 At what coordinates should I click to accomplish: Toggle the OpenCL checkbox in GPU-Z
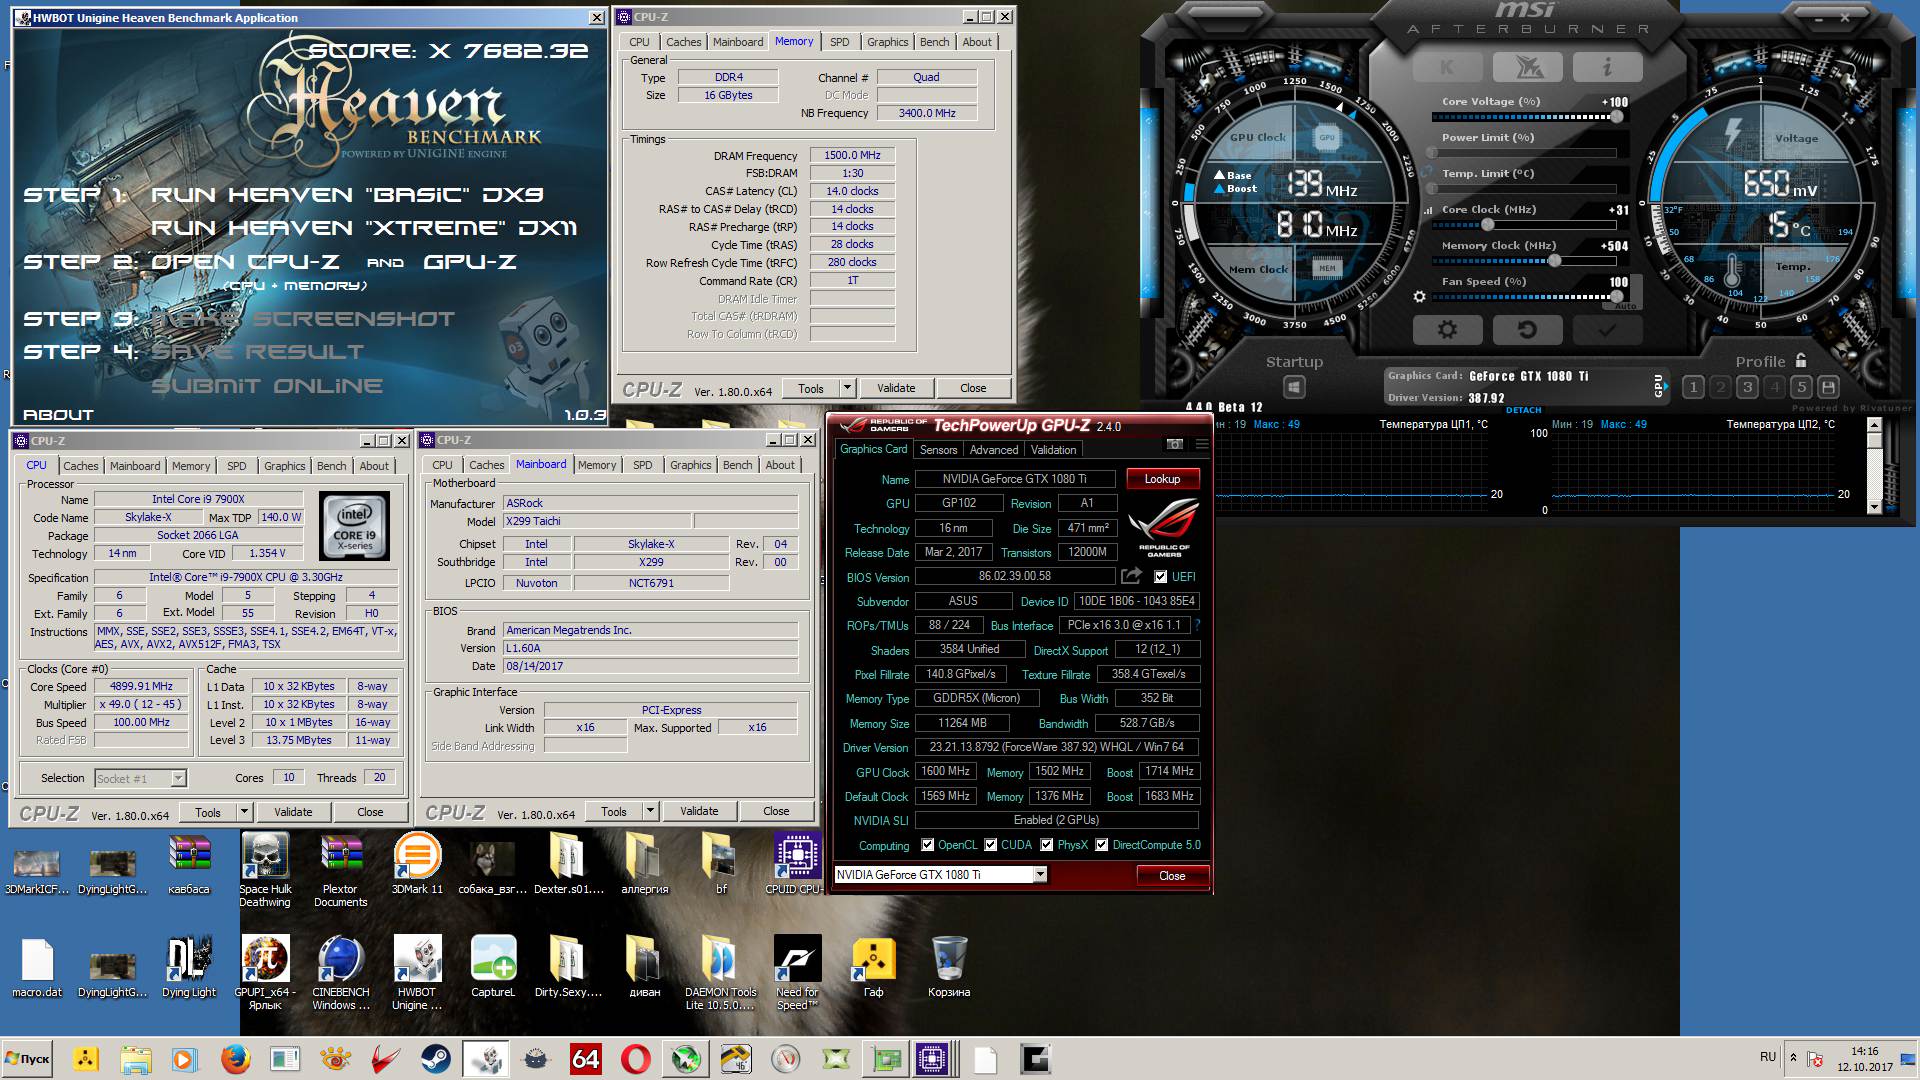(927, 845)
